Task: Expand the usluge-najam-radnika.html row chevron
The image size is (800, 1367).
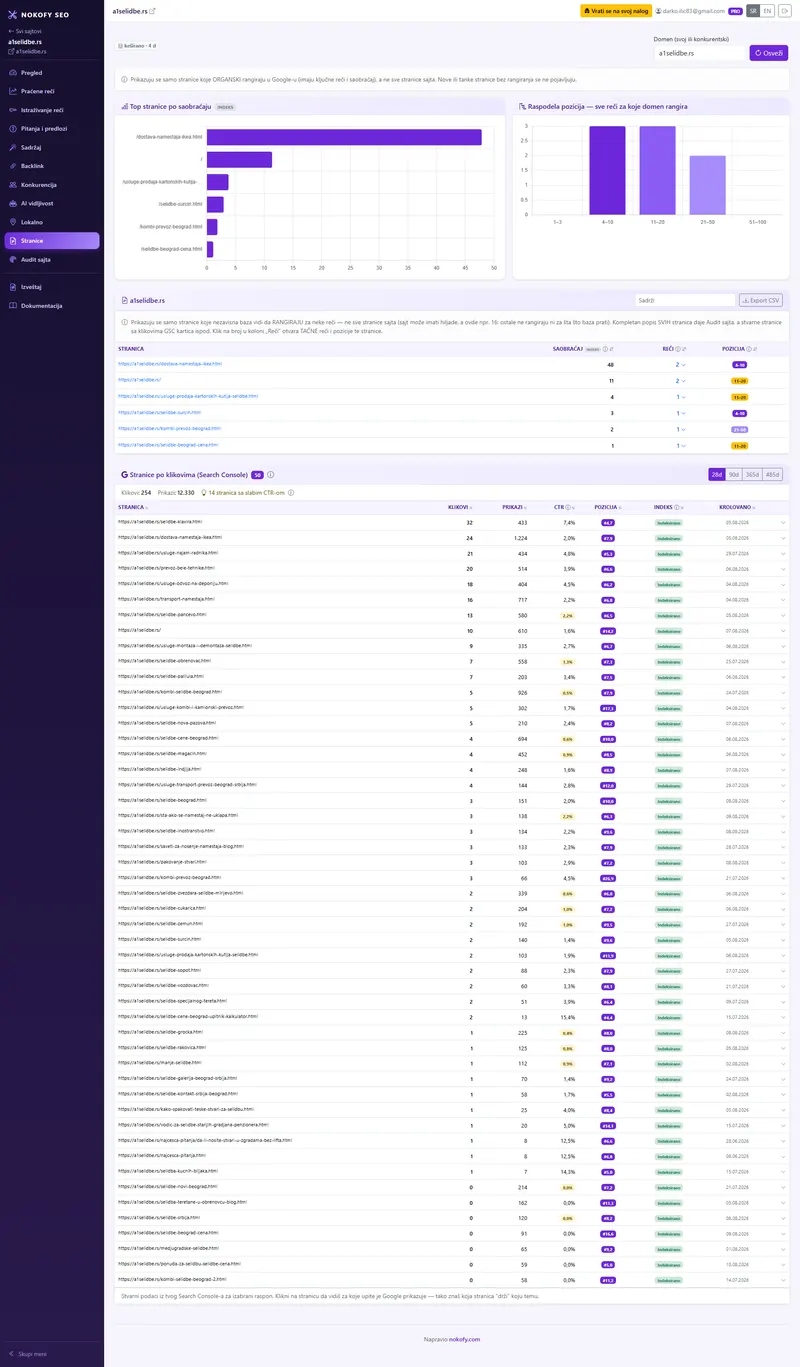Action: click(x=784, y=553)
